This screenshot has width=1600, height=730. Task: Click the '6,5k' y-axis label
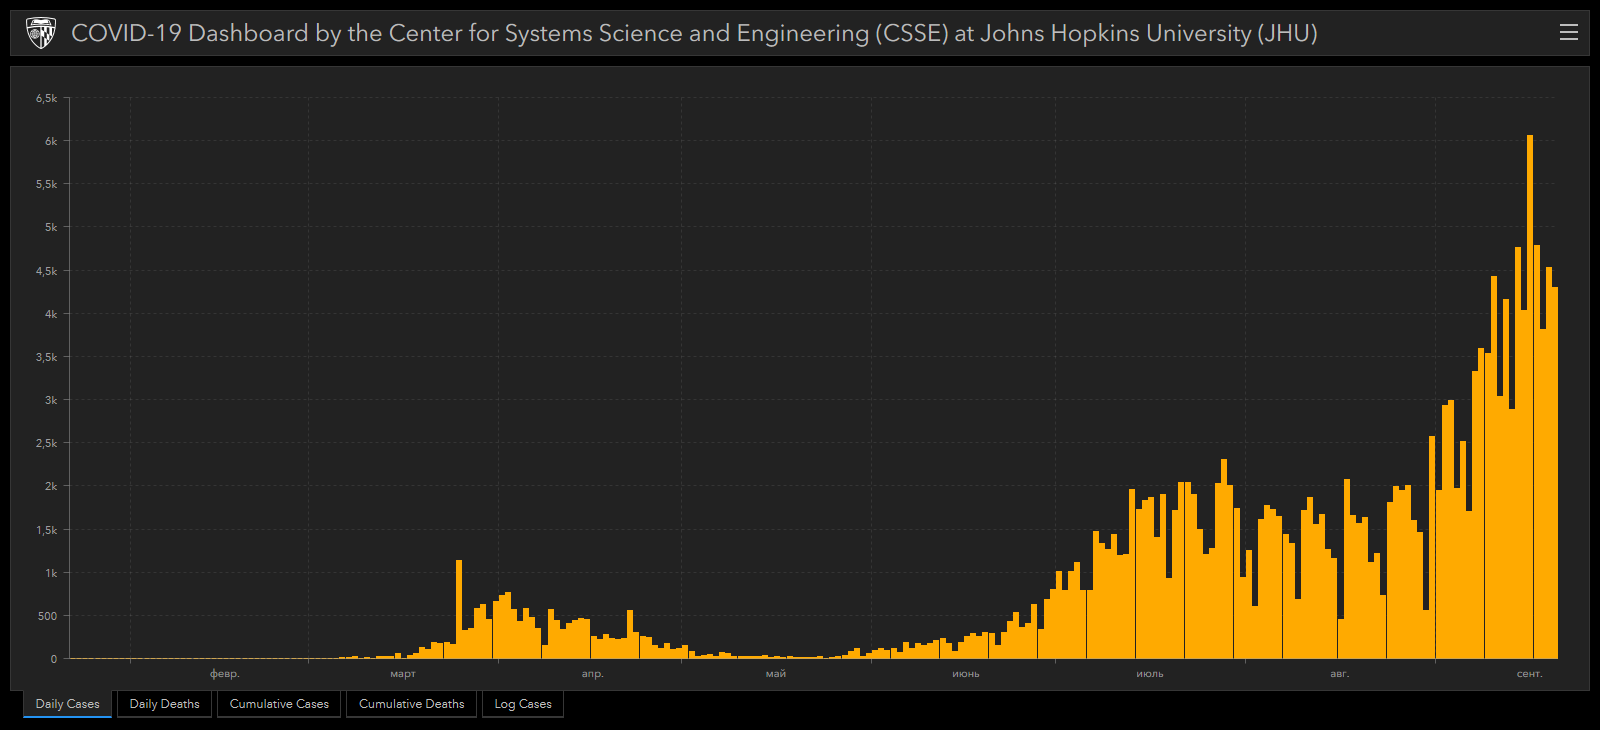[46, 98]
